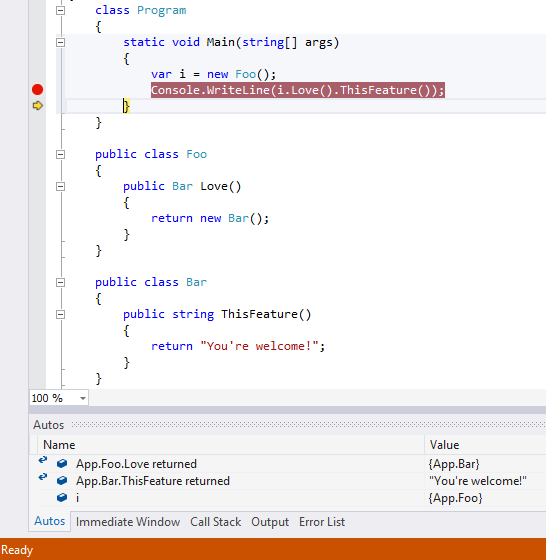The image size is (546, 560).
Task: Click blue cube icon beside App.Foo.Love returned
Action: coord(62,464)
